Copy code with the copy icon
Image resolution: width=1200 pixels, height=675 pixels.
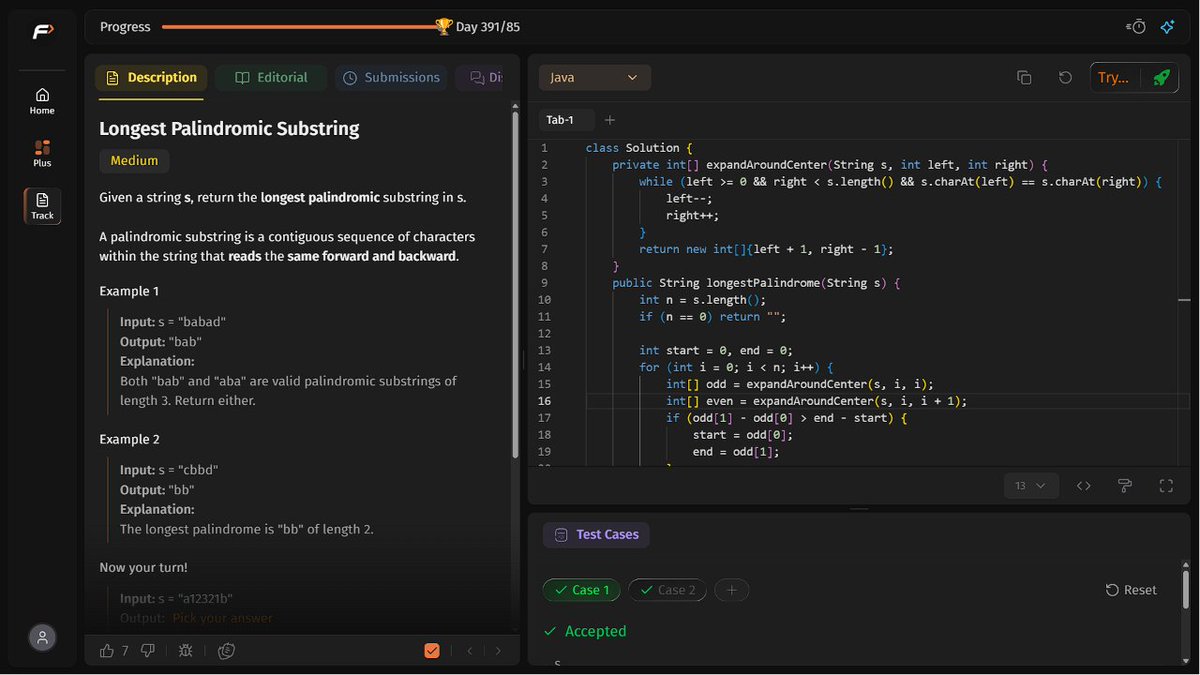1024,77
